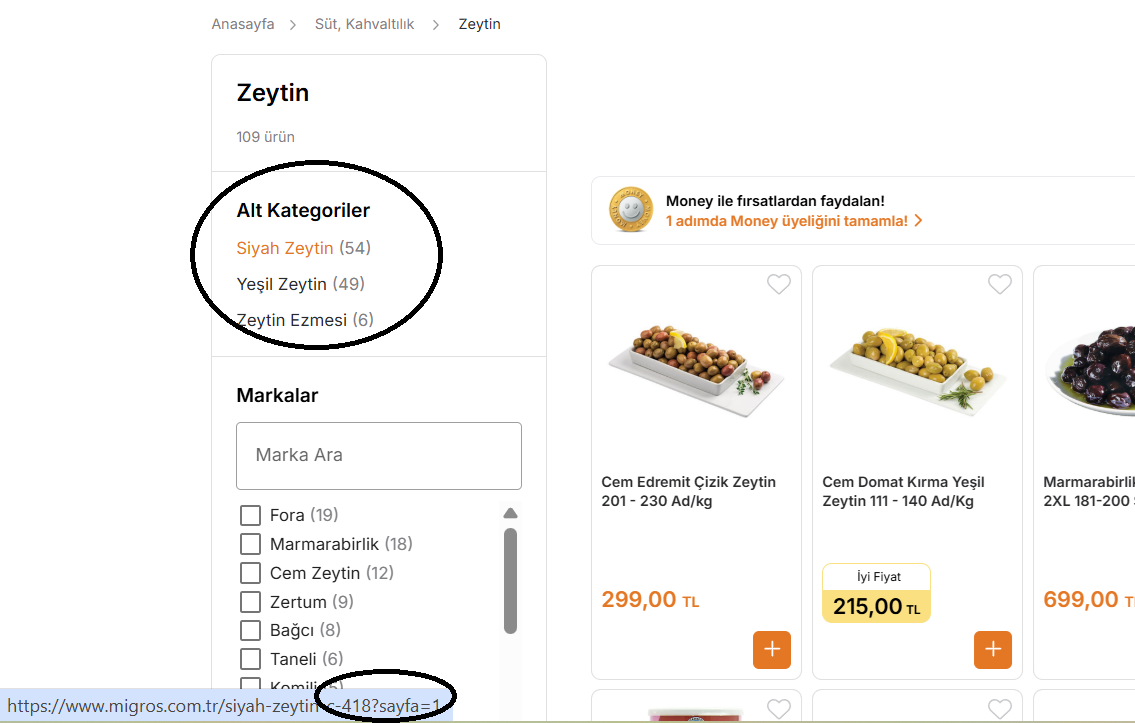Navigate to Anasayfa breadcrumb

[242, 24]
